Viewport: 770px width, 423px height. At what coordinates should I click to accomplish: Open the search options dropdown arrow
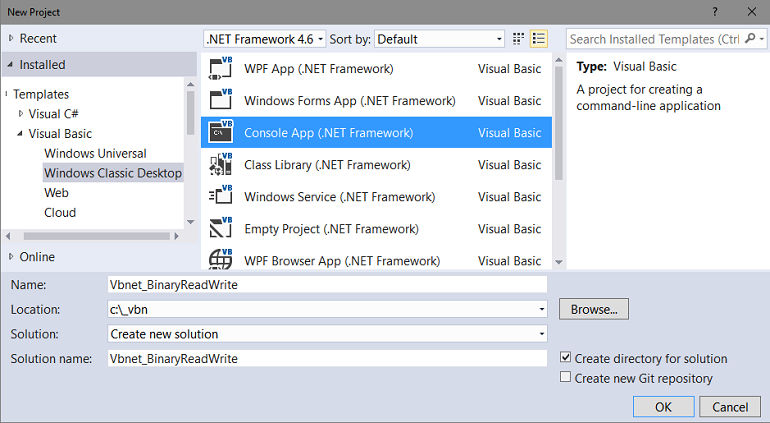761,39
